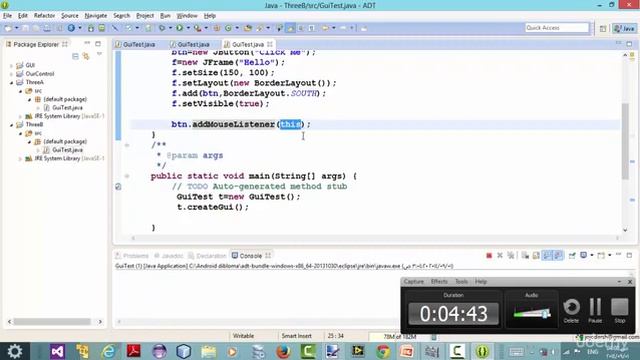The width and height of the screenshot is (640, 360).
Task: Open the New wizard dropdown arrow
Action: coord(17,28)
